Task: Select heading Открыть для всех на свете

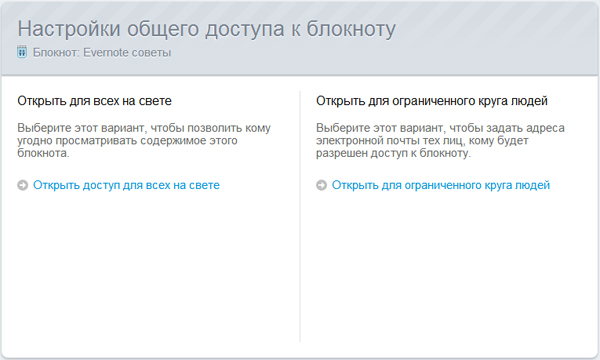Action: [x=95, y=101]
